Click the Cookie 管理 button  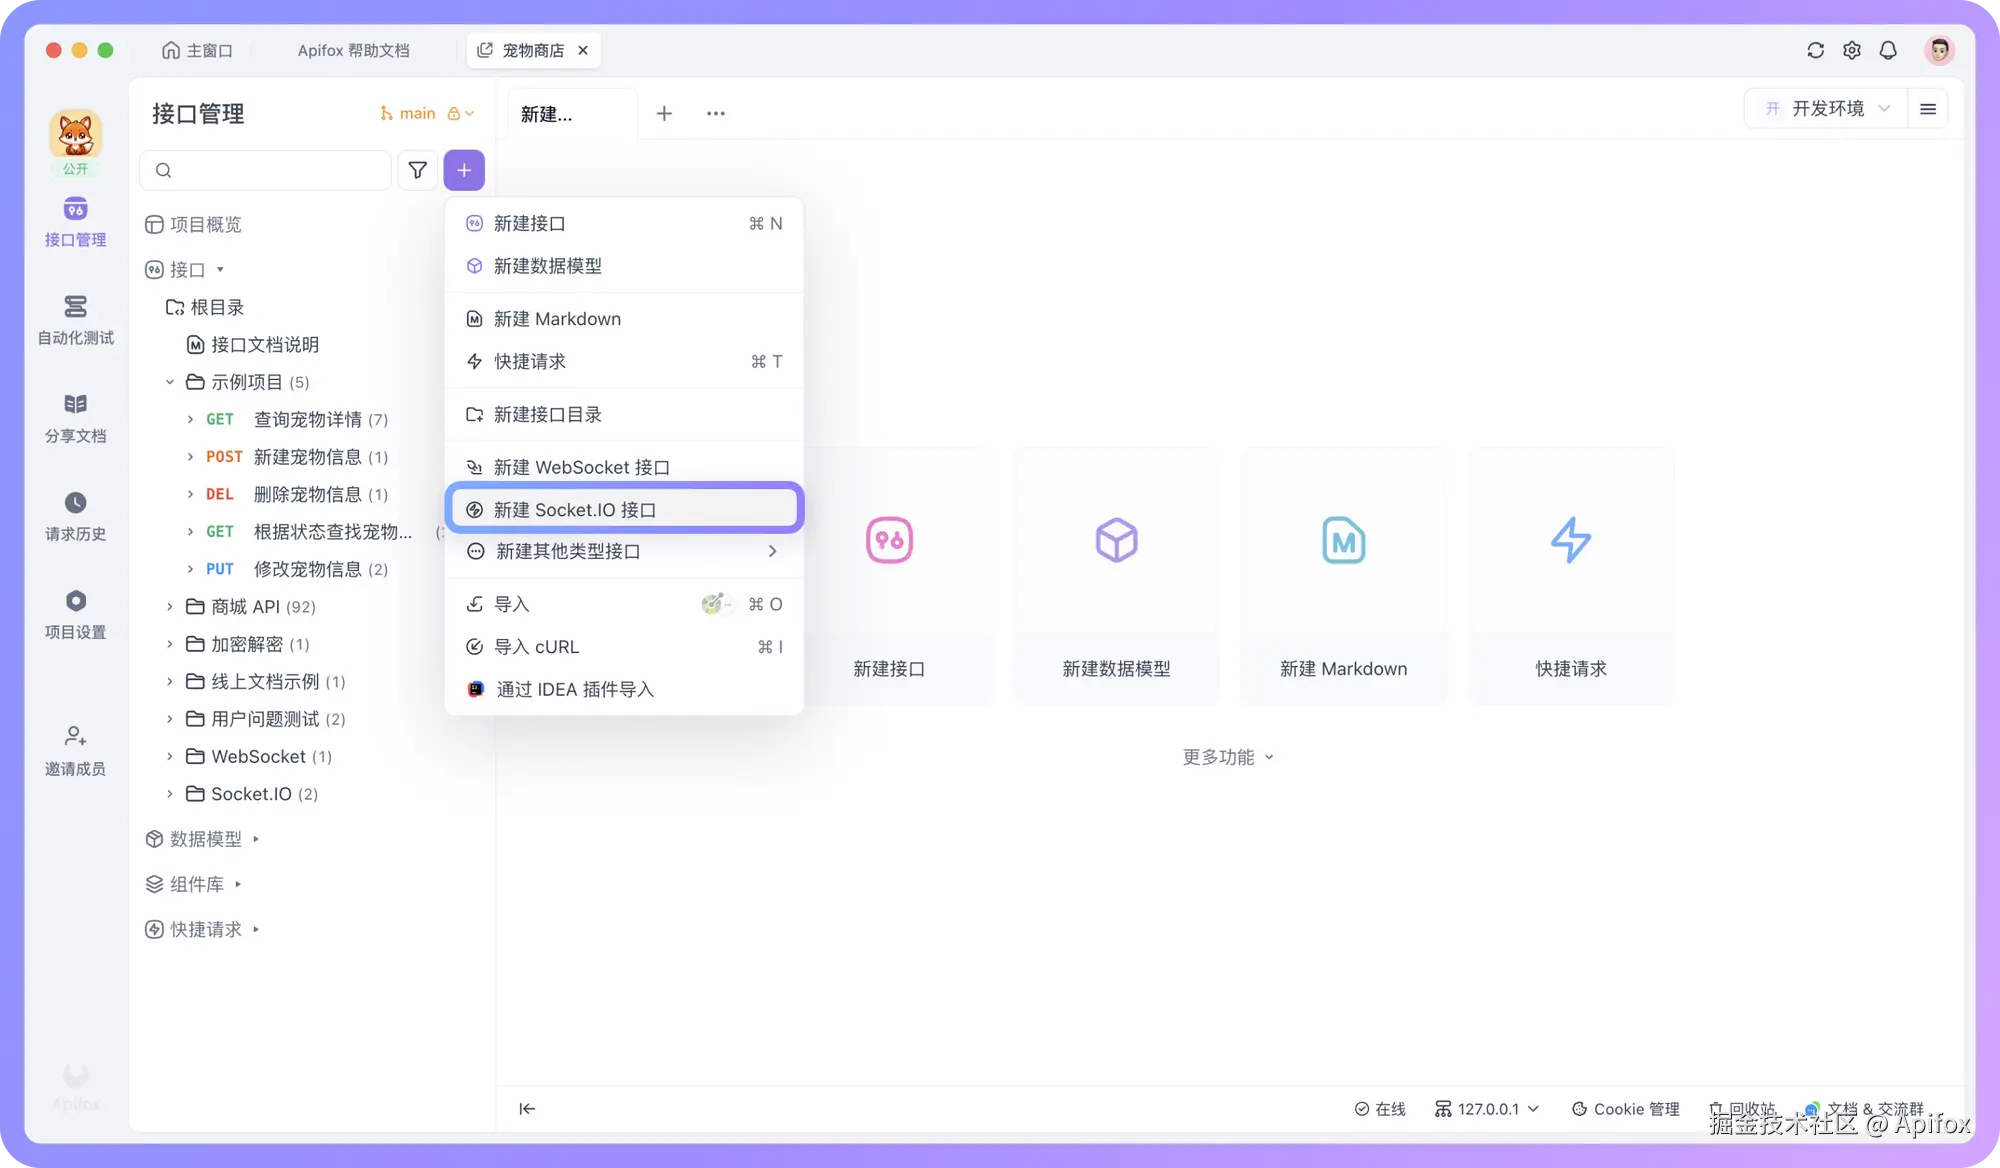point(1626,1108)
